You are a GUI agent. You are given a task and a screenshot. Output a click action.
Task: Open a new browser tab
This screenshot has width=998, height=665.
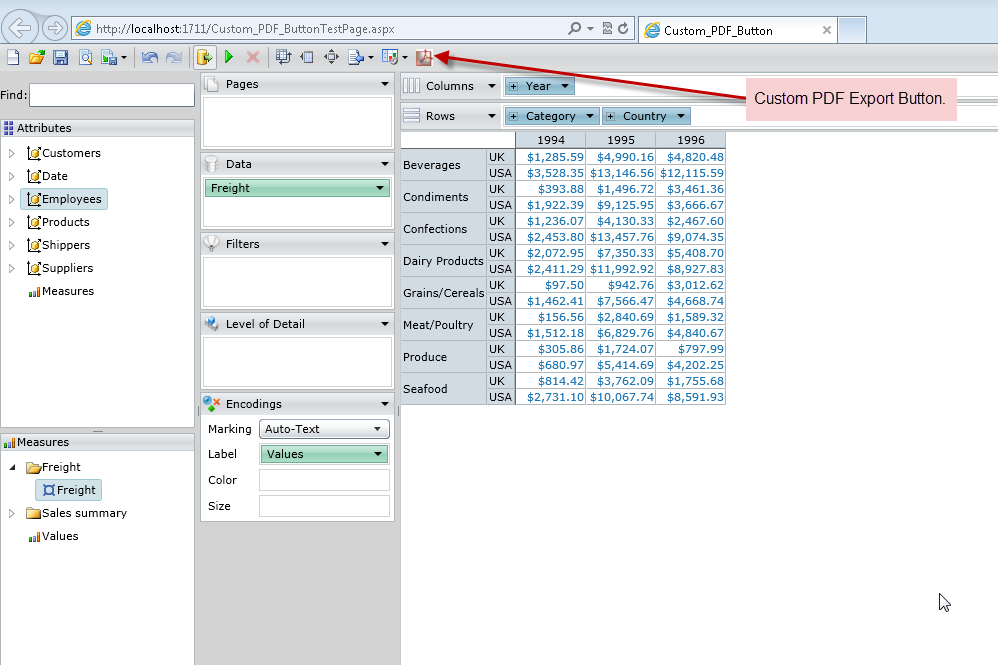coord(852,30)
